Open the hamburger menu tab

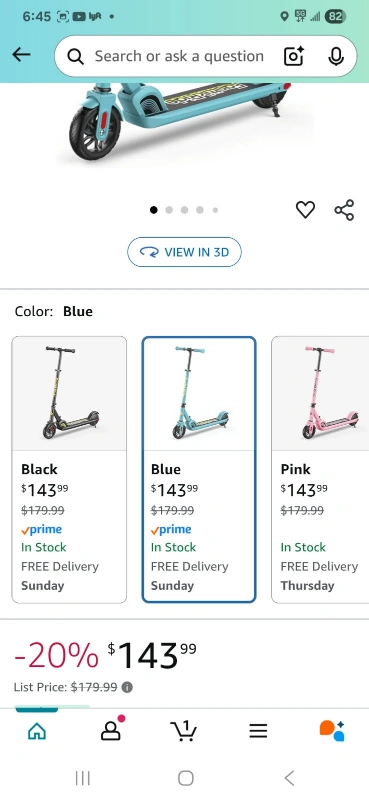tap(258, 731)
